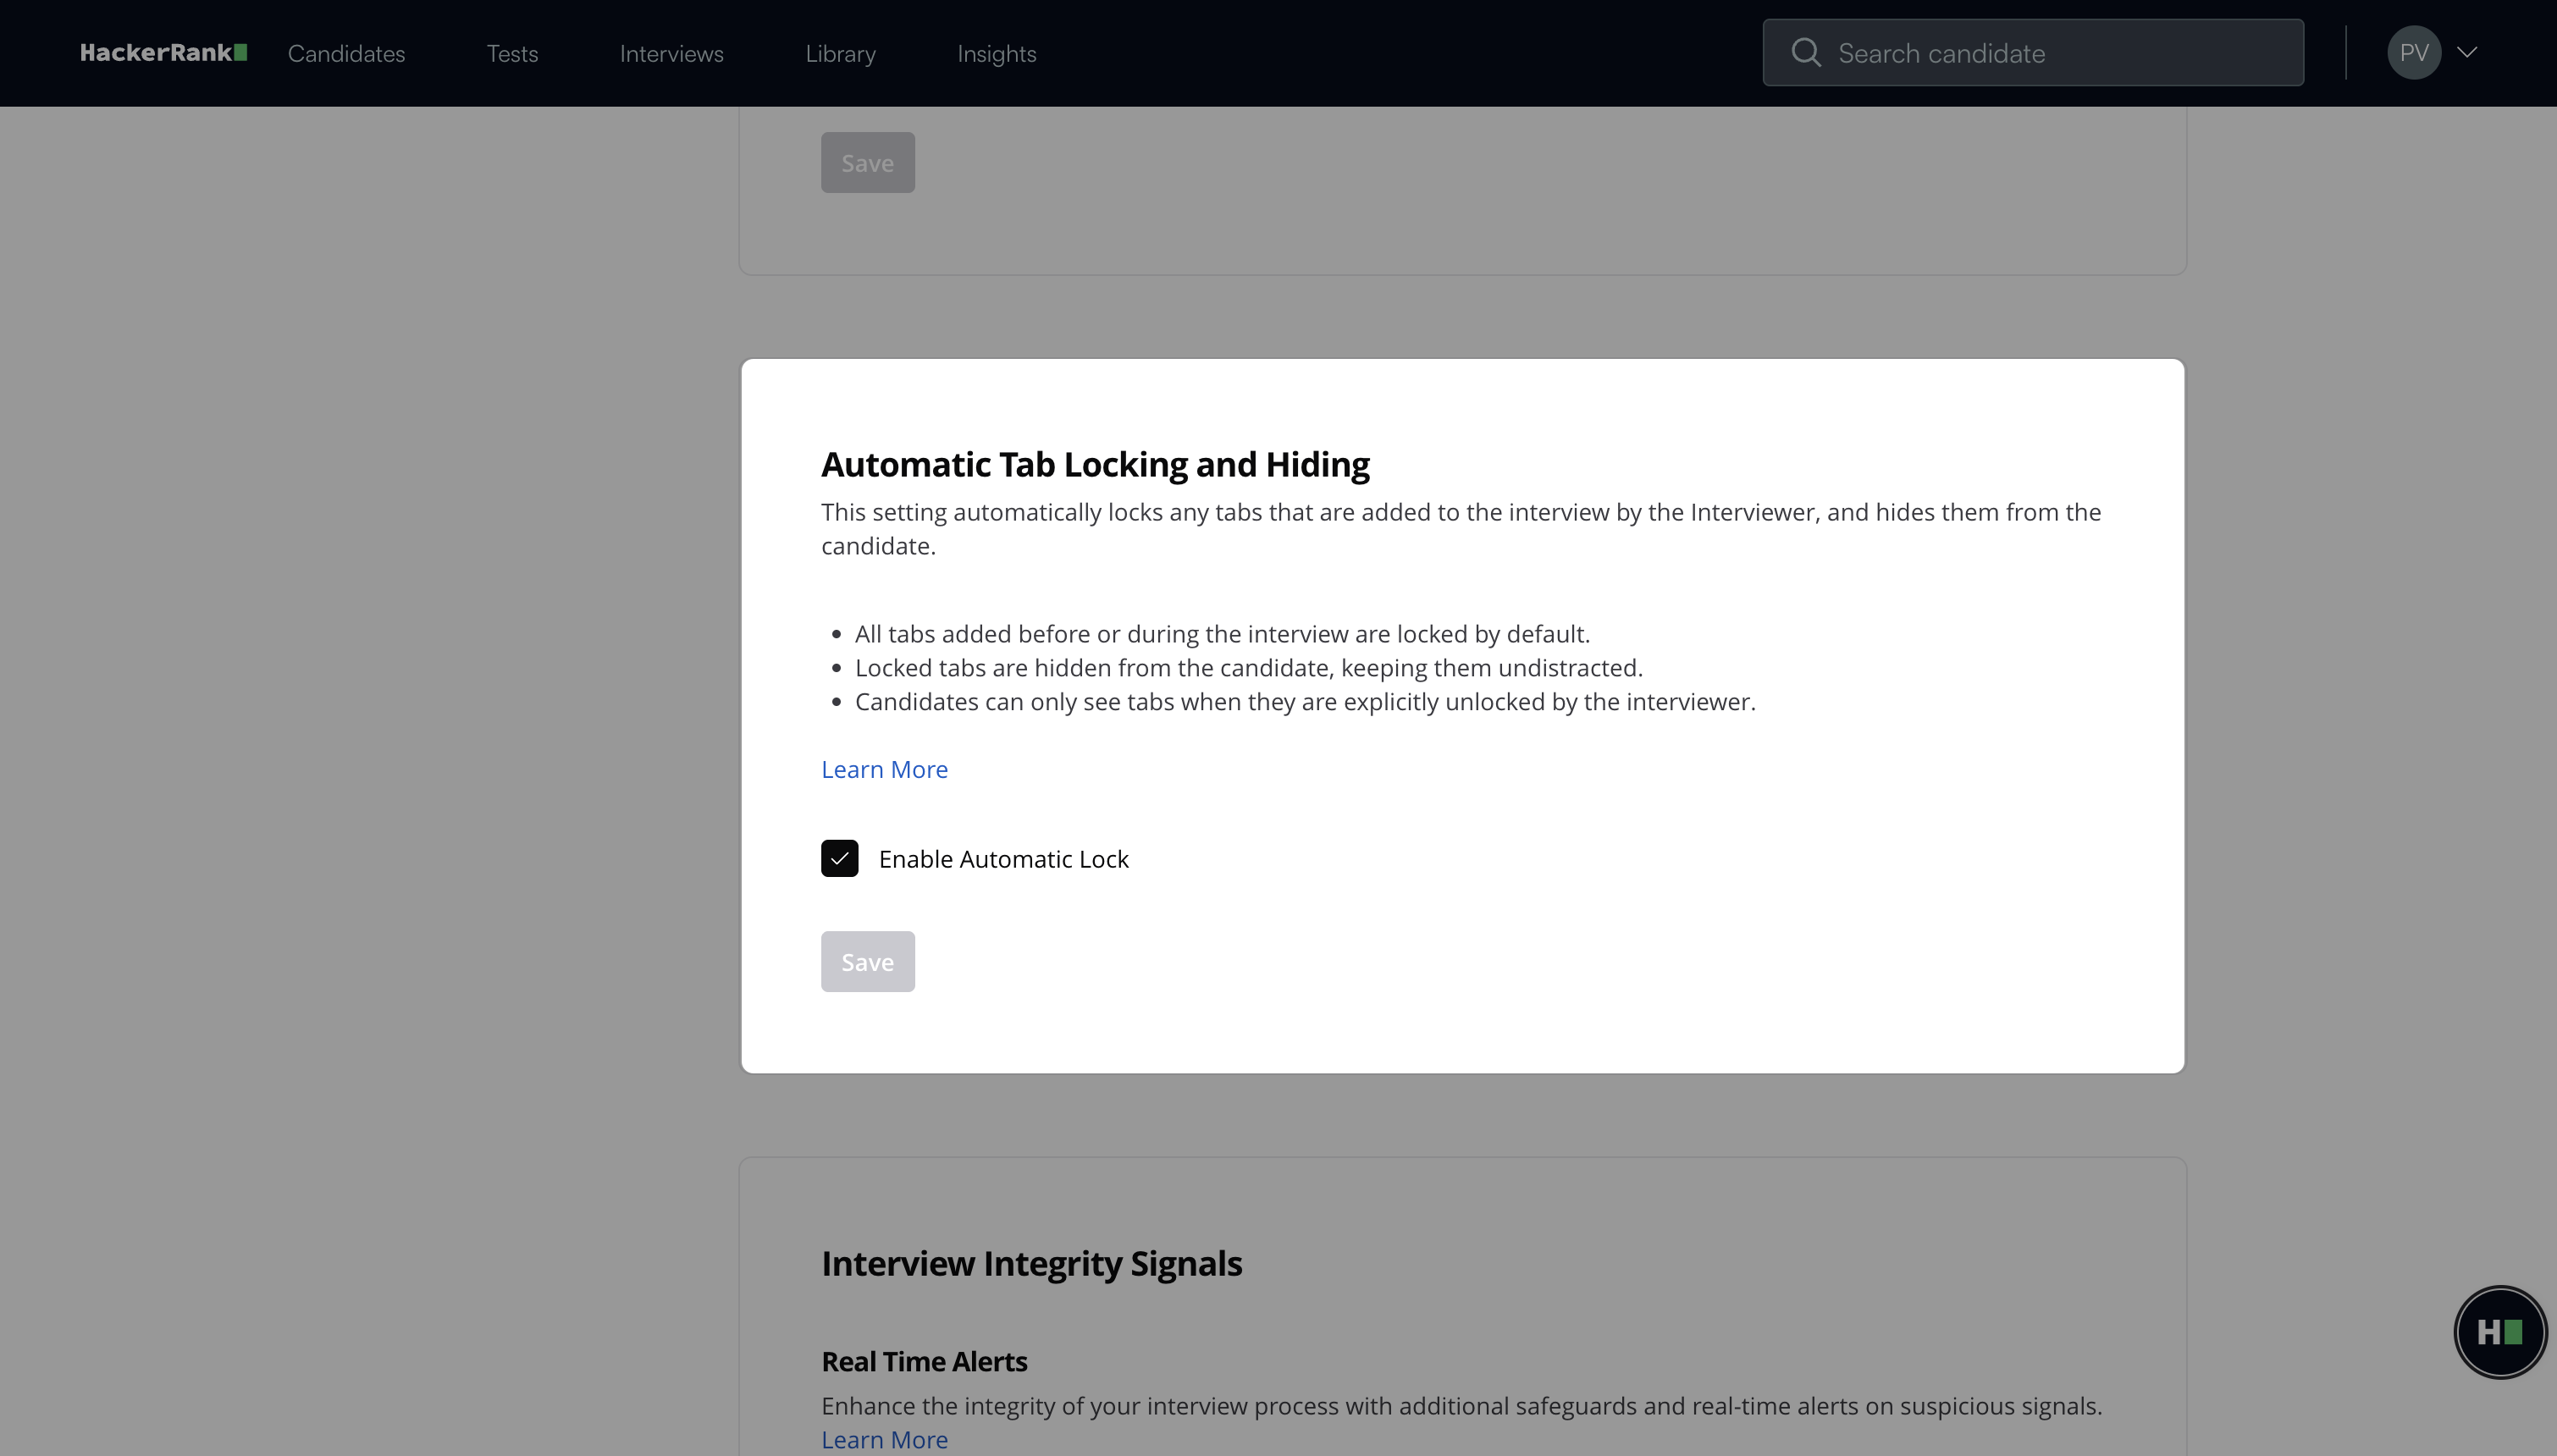The height and width of the screenshot is (1456, 2557).
Task: Click the search magnifier icon
Action: click(1805, 53)
